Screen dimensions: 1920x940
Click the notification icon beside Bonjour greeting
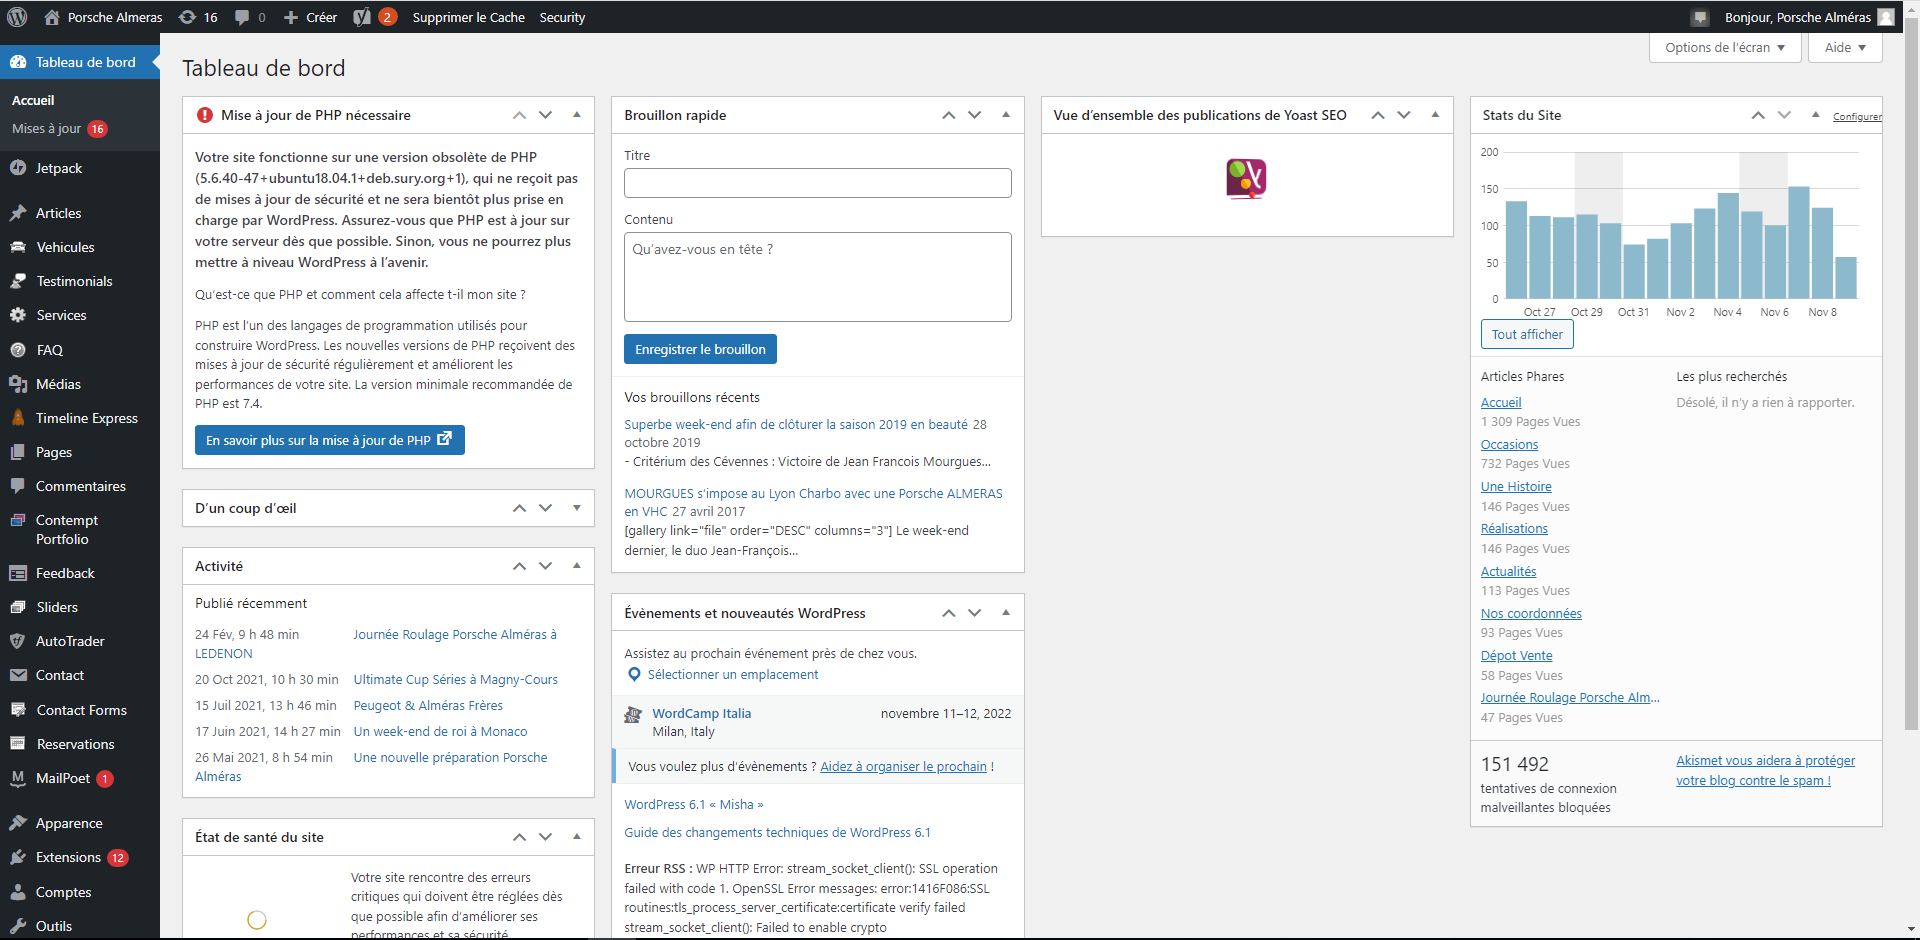pyautogui.click(x=1700, y=17)
